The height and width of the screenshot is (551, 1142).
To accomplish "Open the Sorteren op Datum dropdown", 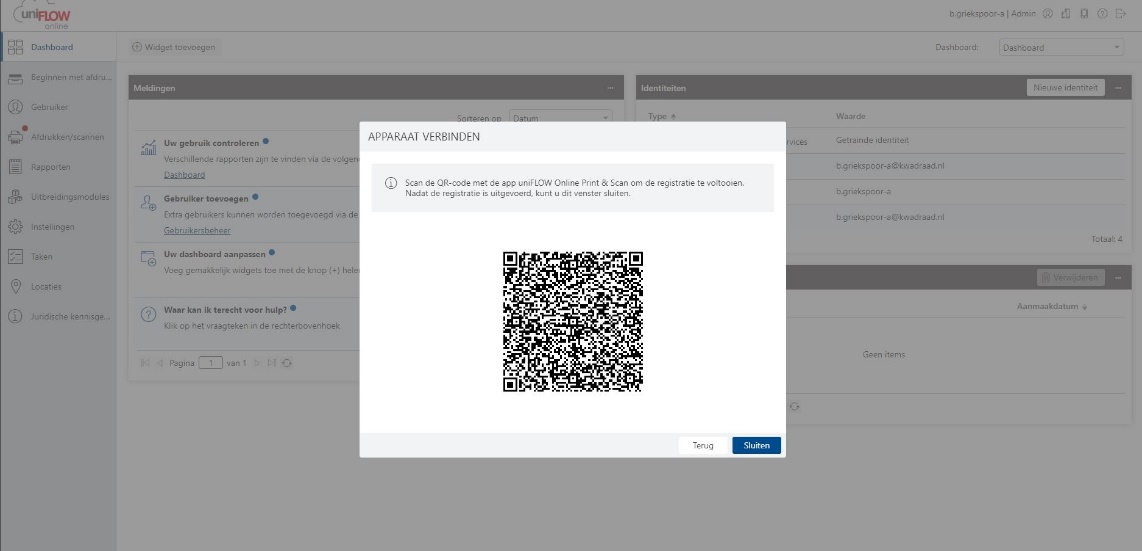I will pos(560,117).
